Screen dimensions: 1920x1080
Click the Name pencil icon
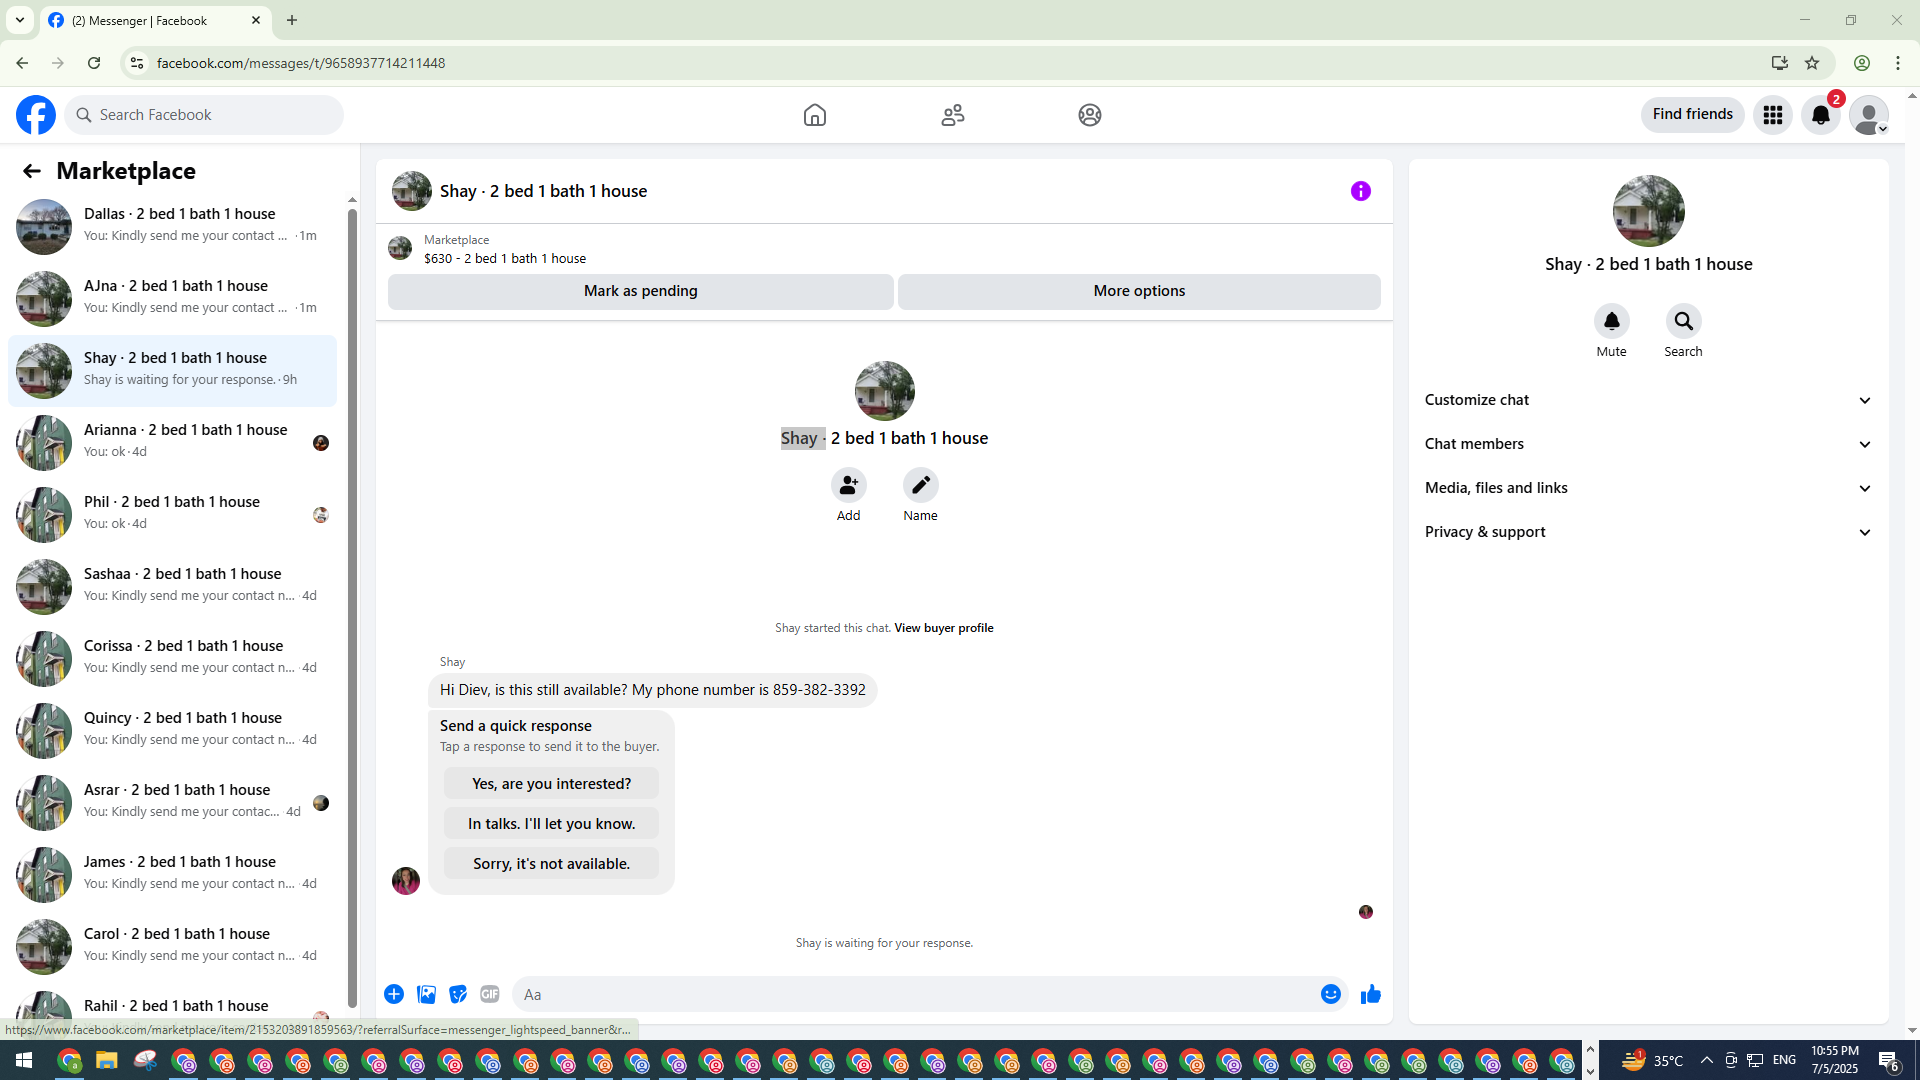920,485
